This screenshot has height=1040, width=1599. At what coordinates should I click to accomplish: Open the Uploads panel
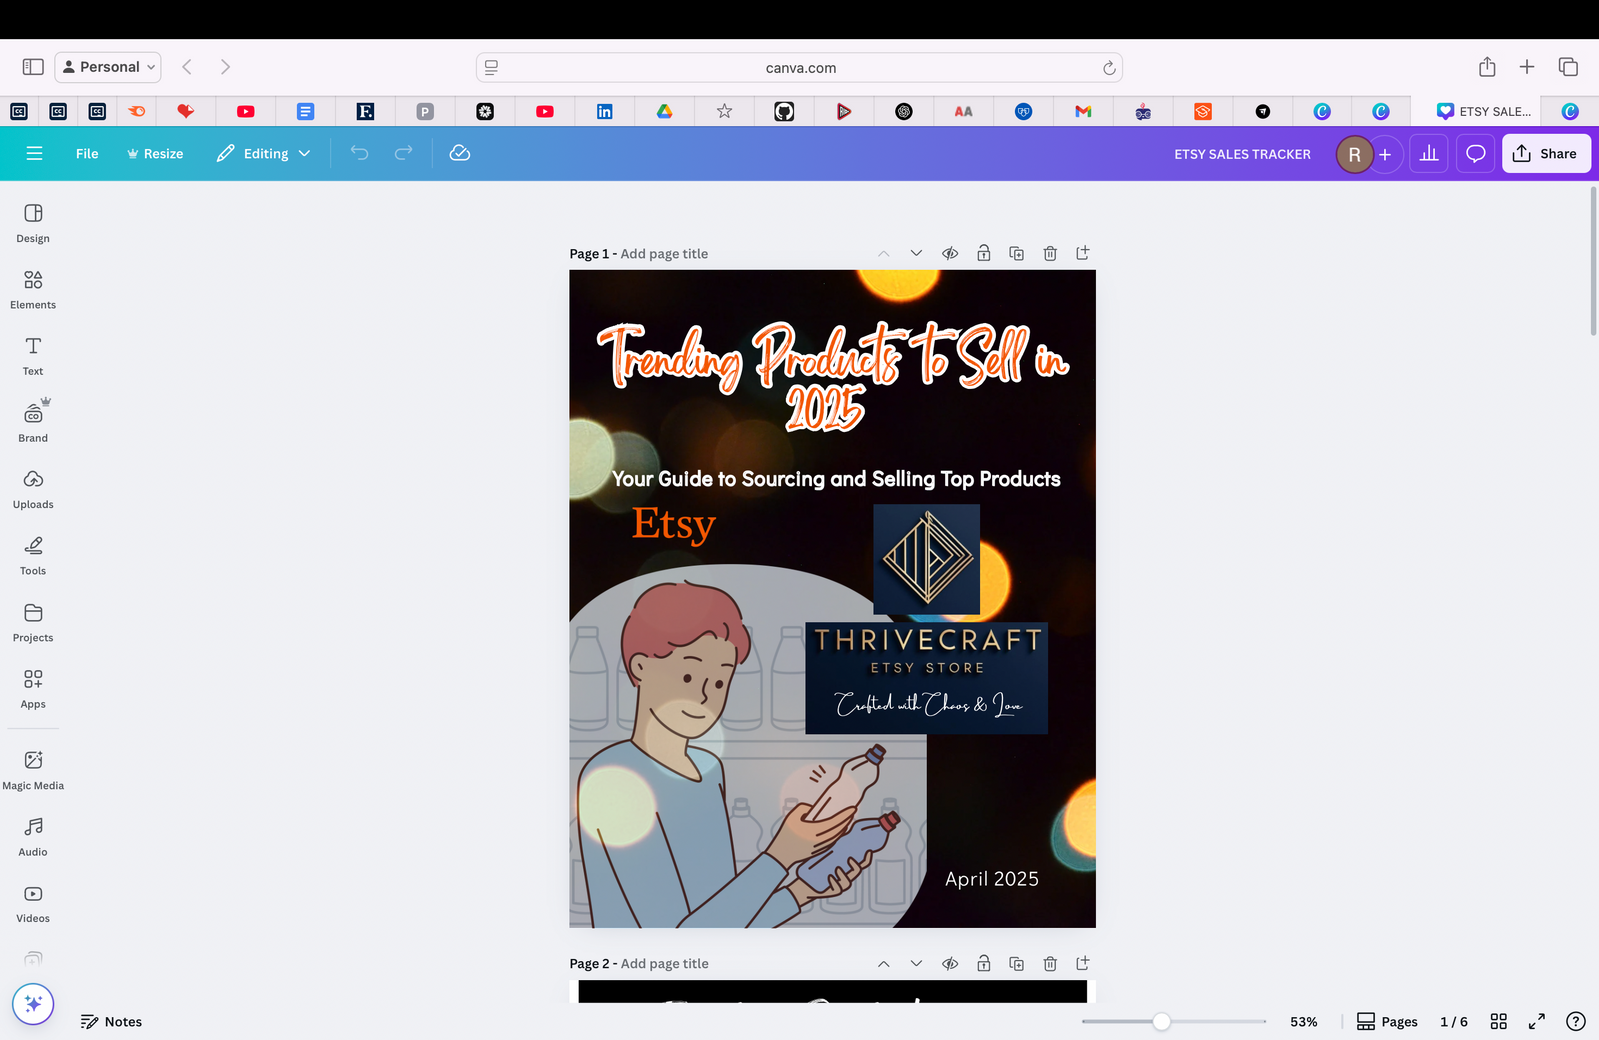coord(33,490)
